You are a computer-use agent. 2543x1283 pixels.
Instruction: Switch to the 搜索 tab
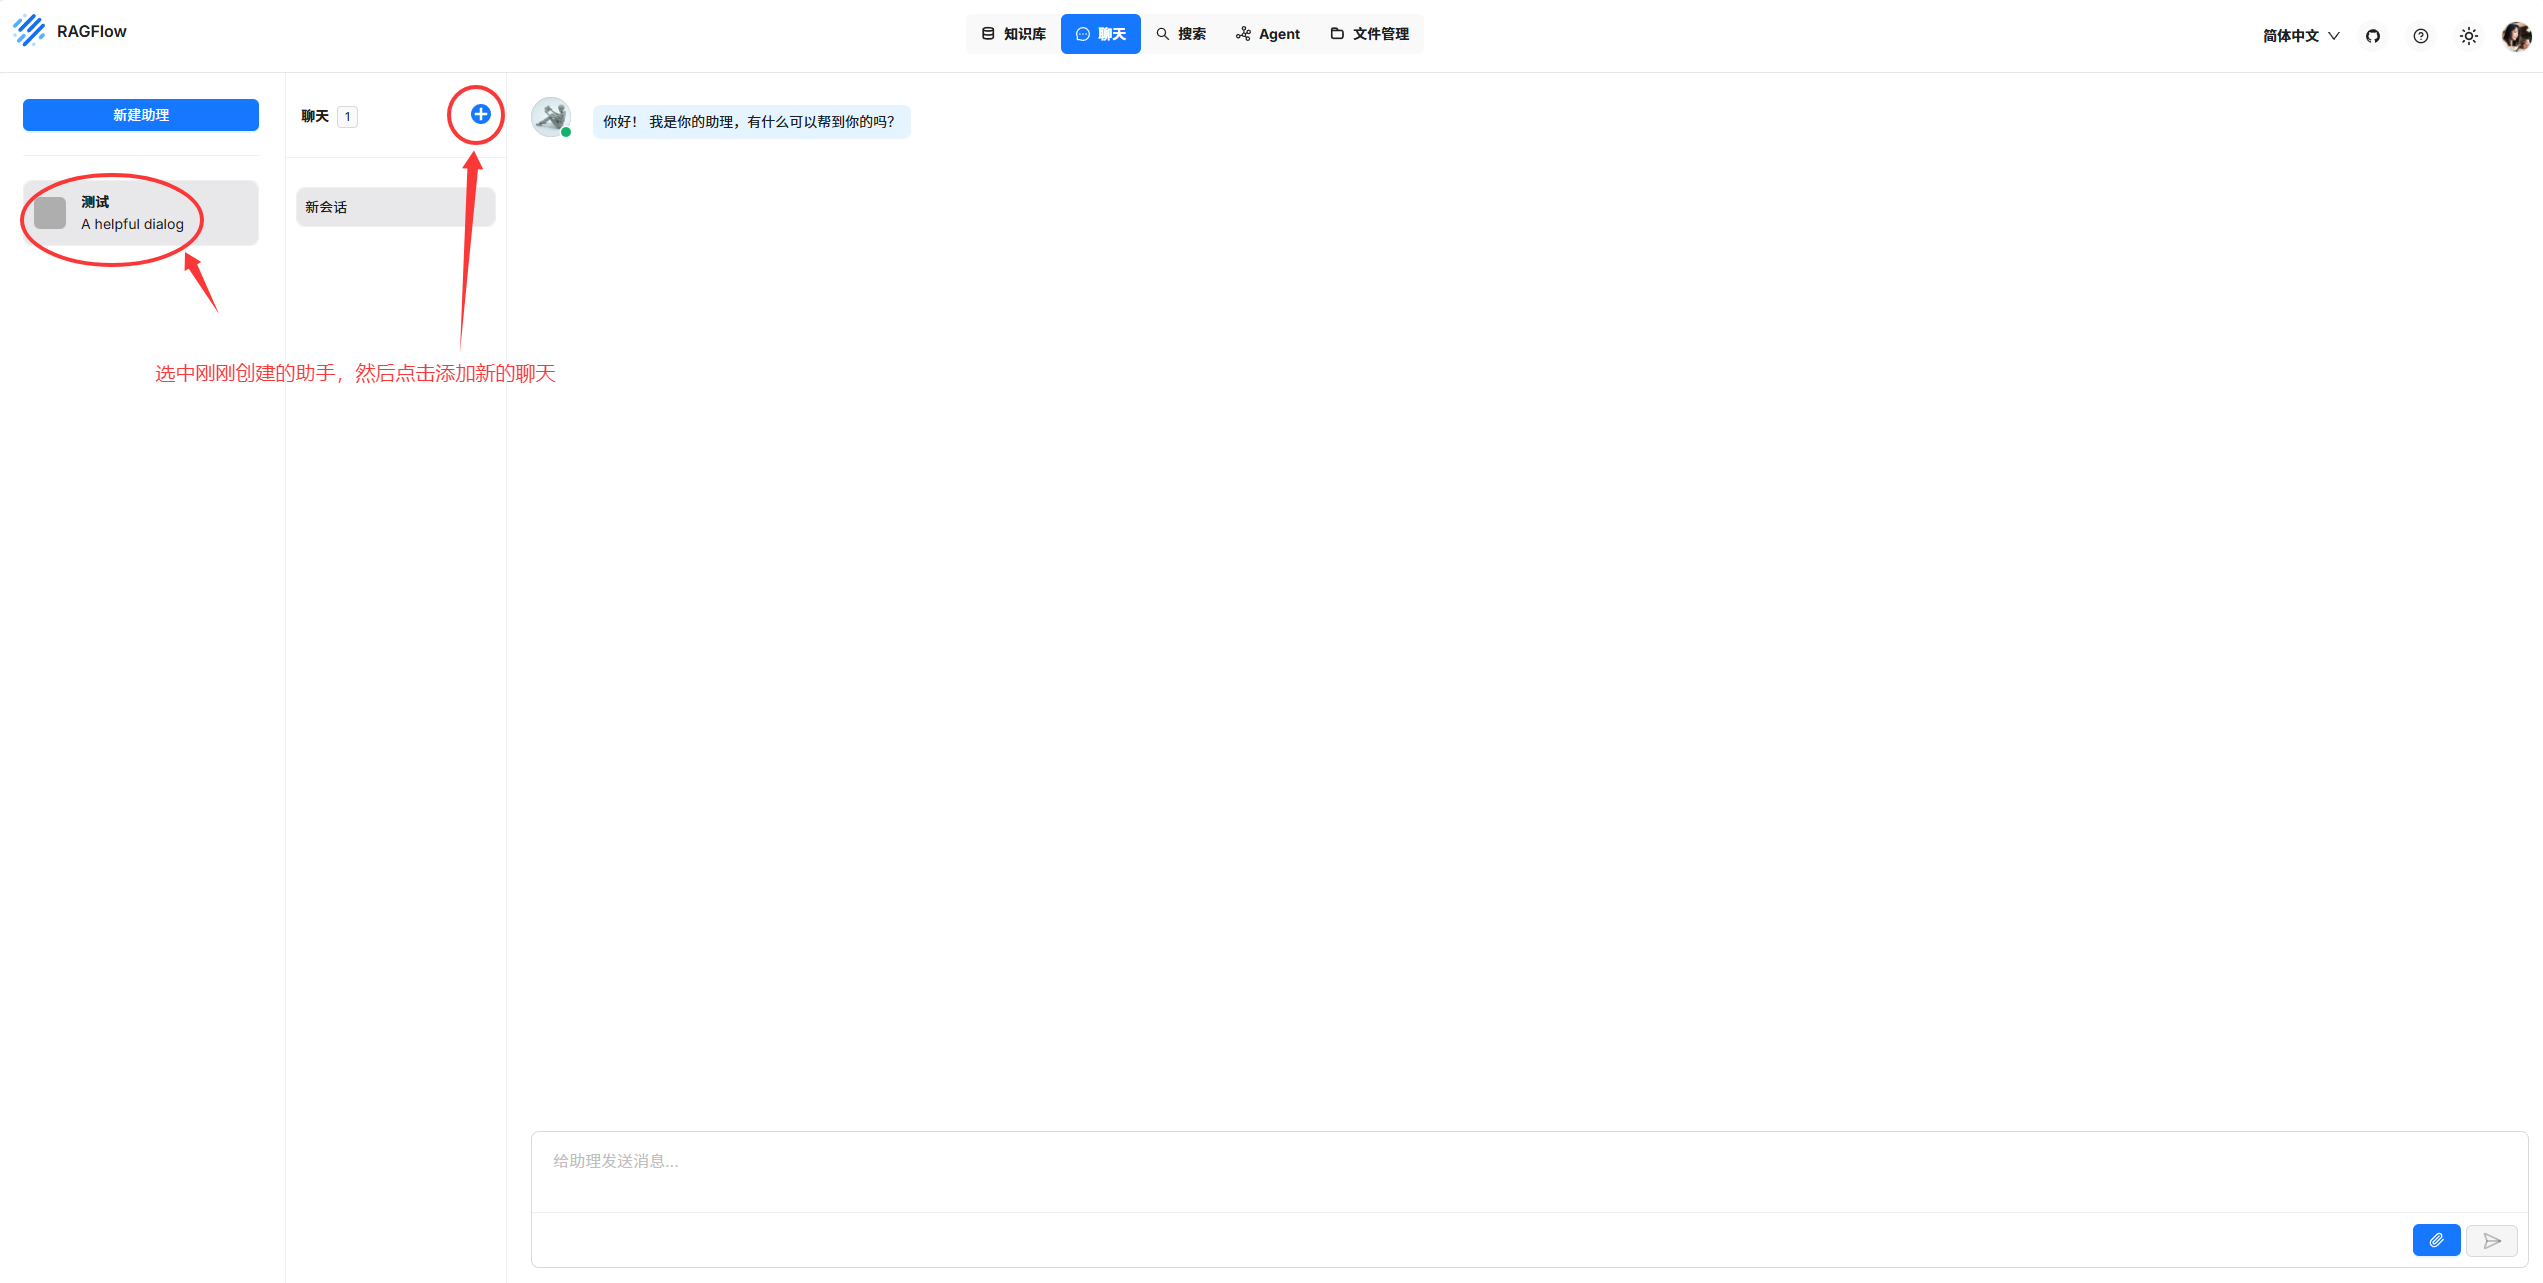[x=1181, y=34]
